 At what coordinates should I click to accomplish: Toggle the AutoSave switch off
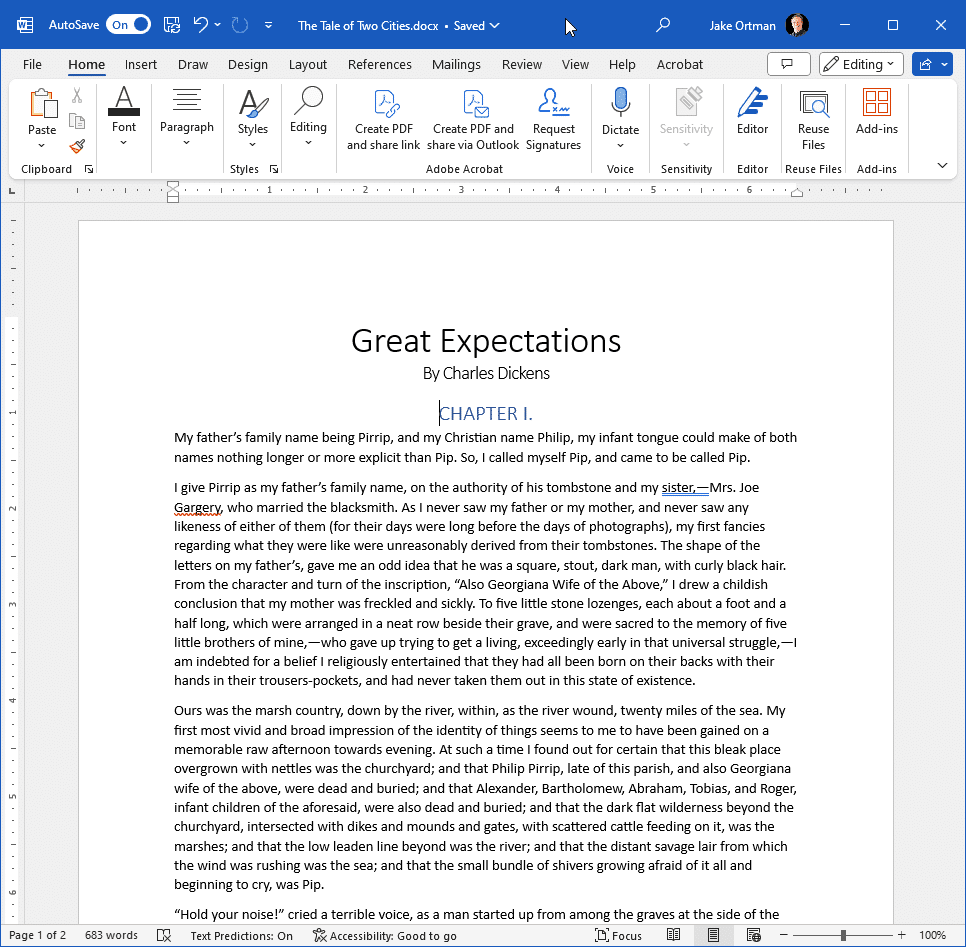click(128, 25)
